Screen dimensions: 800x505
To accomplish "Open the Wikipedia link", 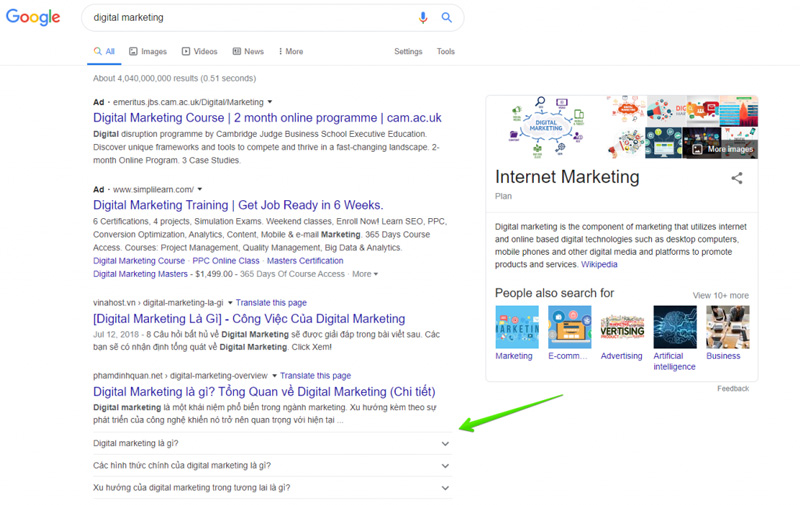I will click(599, 265).
